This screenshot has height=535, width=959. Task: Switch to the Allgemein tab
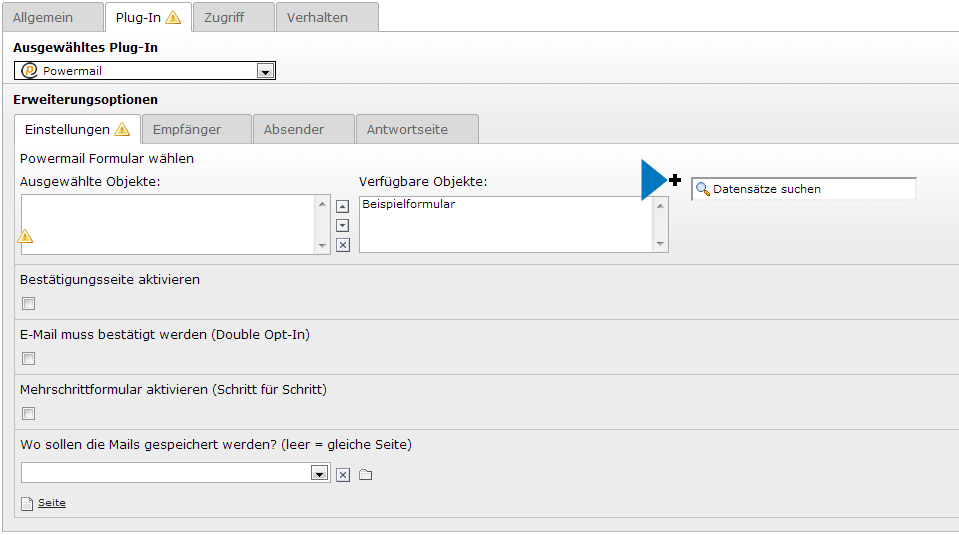(52, 17)
